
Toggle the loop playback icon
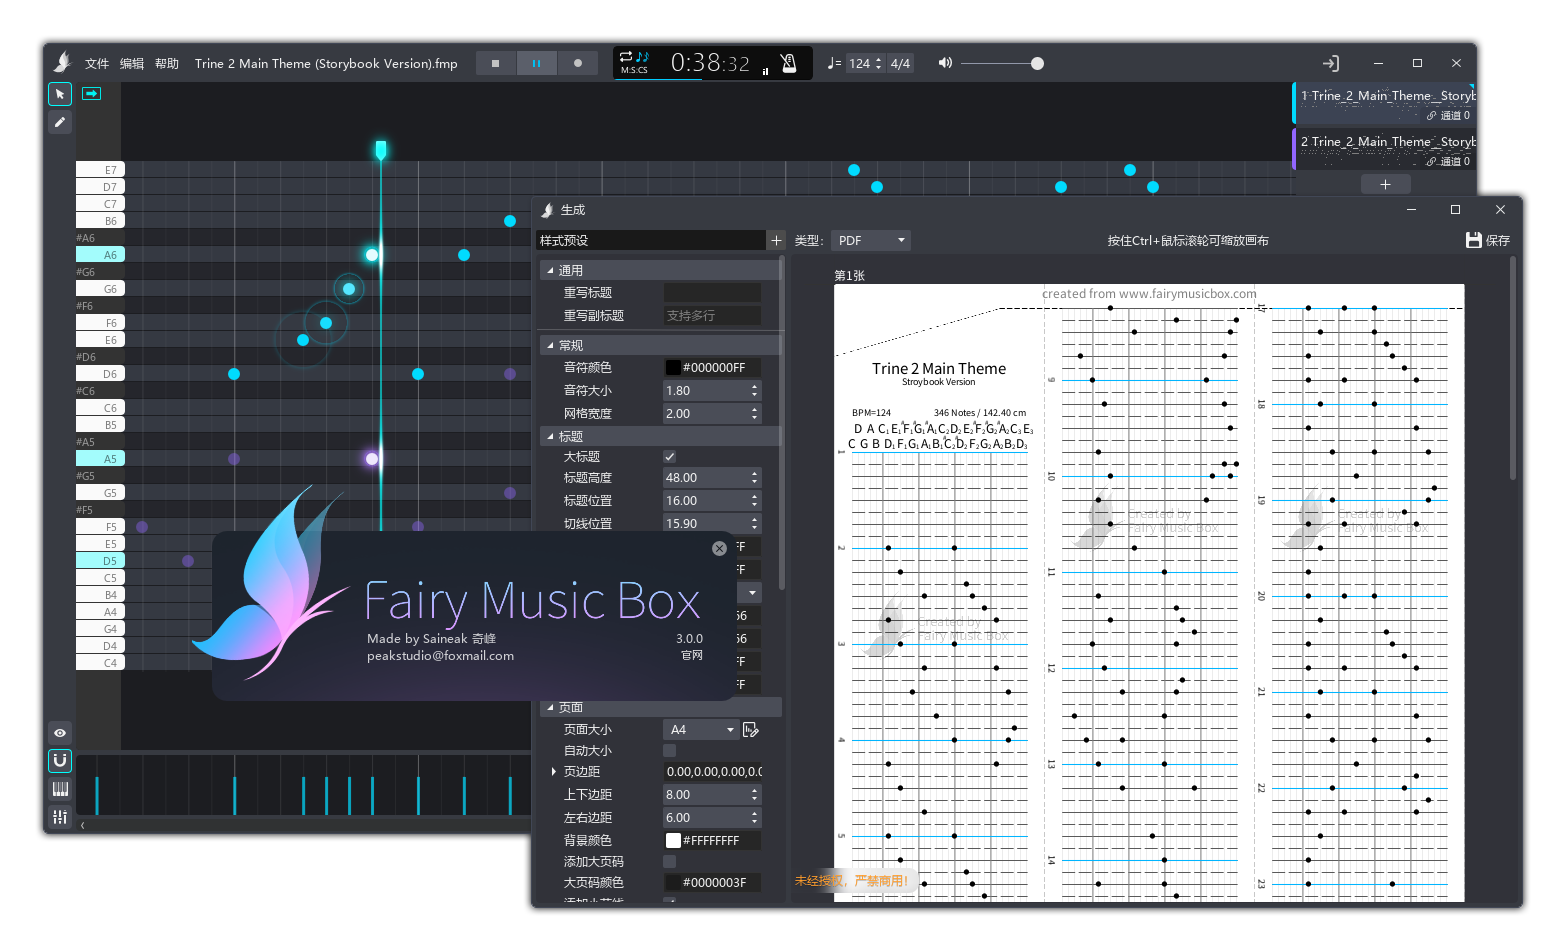626,56
